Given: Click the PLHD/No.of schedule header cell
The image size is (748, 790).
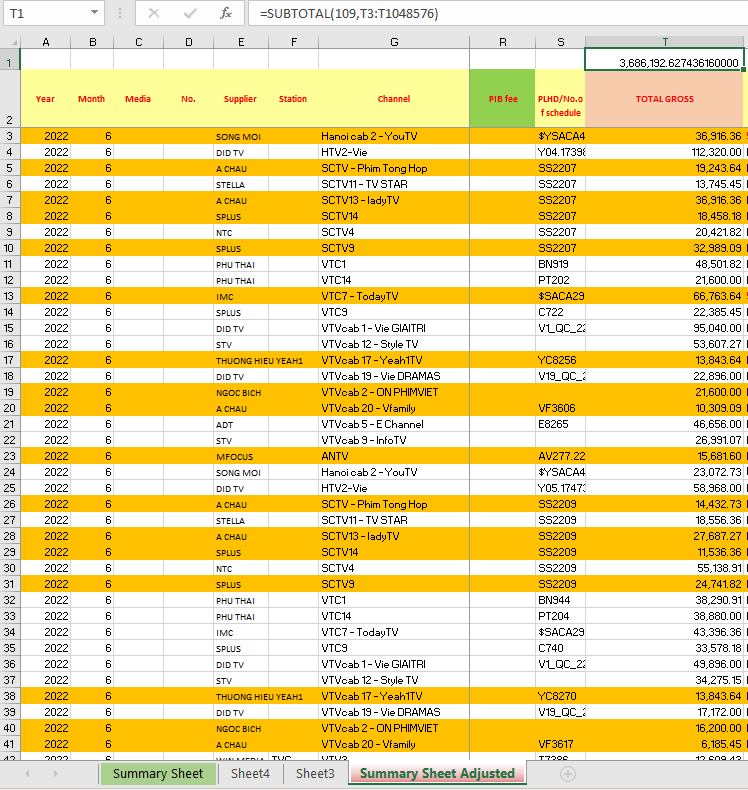Looking at the screenshot, I should click(560, 98).
